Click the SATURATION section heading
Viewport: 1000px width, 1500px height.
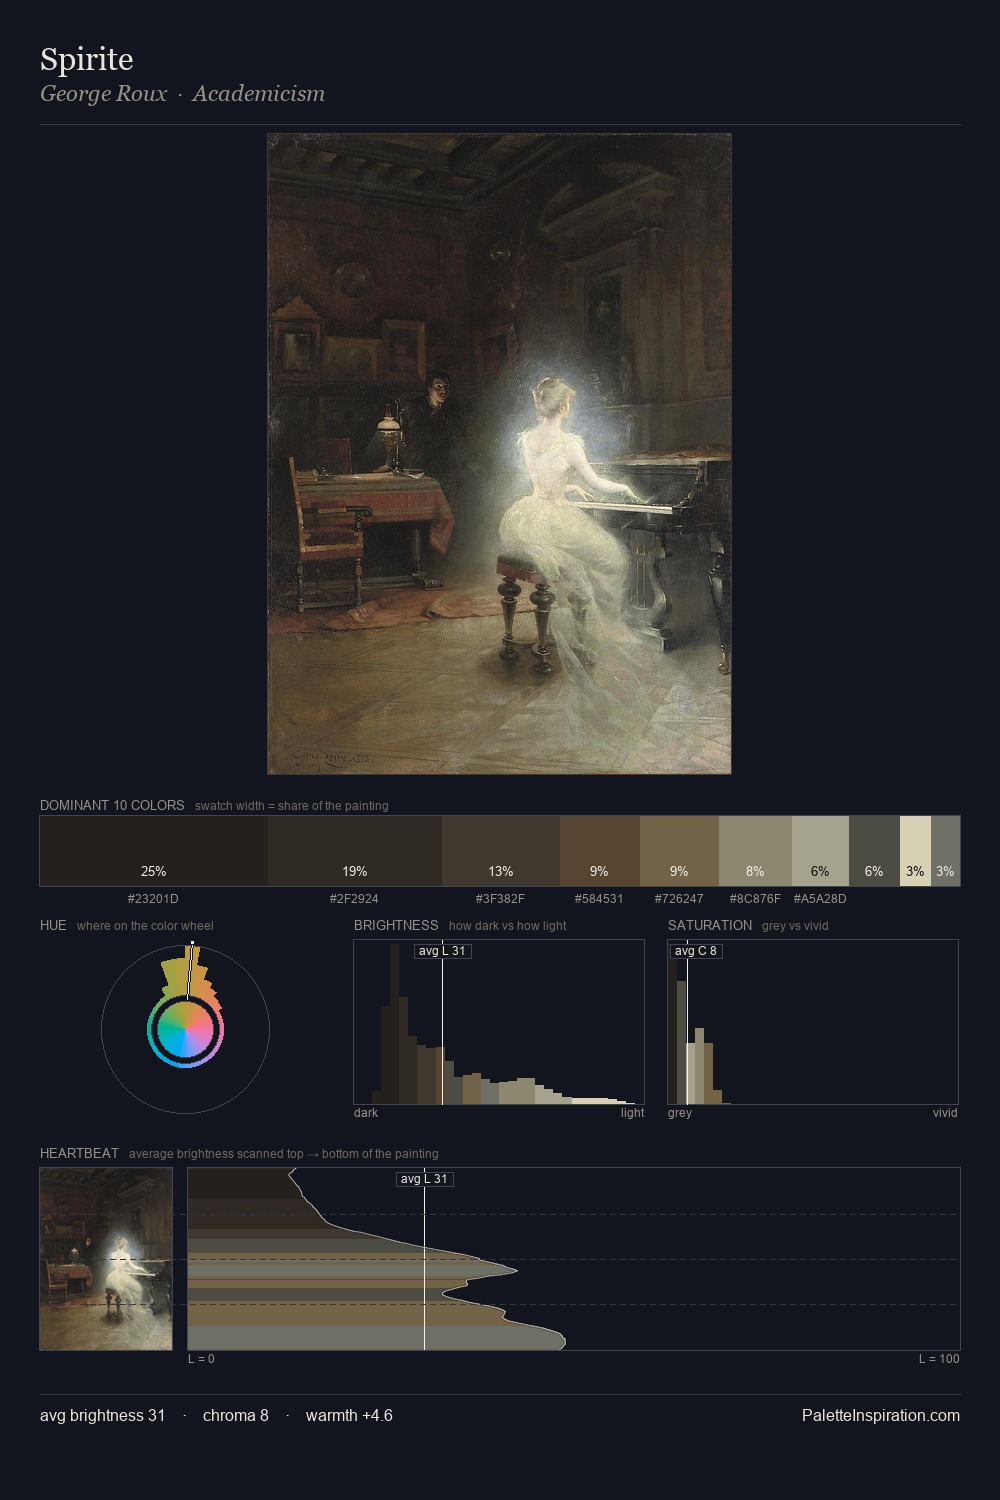pyautogui.click(x=710, y=925)
